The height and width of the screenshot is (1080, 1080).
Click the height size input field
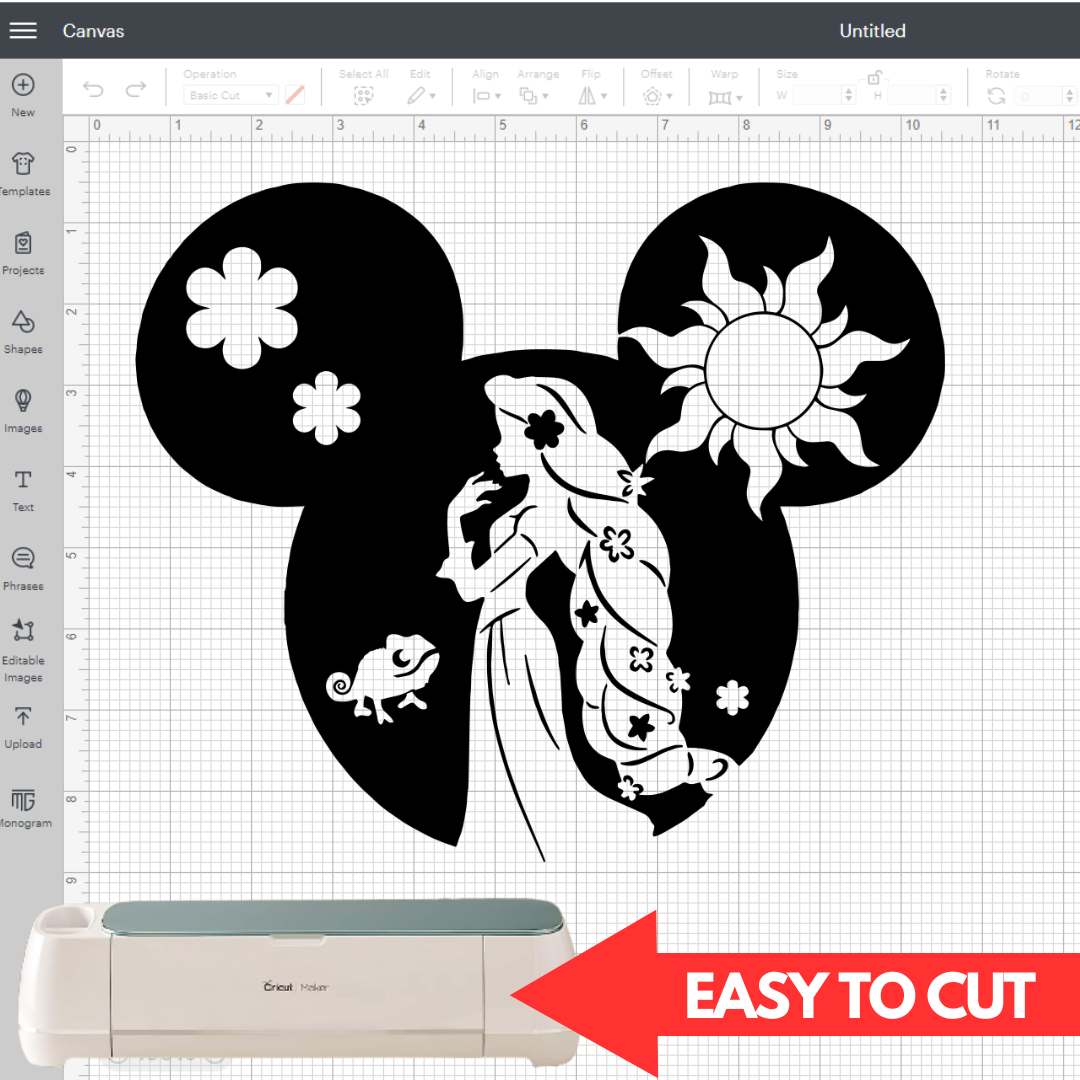[912, 95]
